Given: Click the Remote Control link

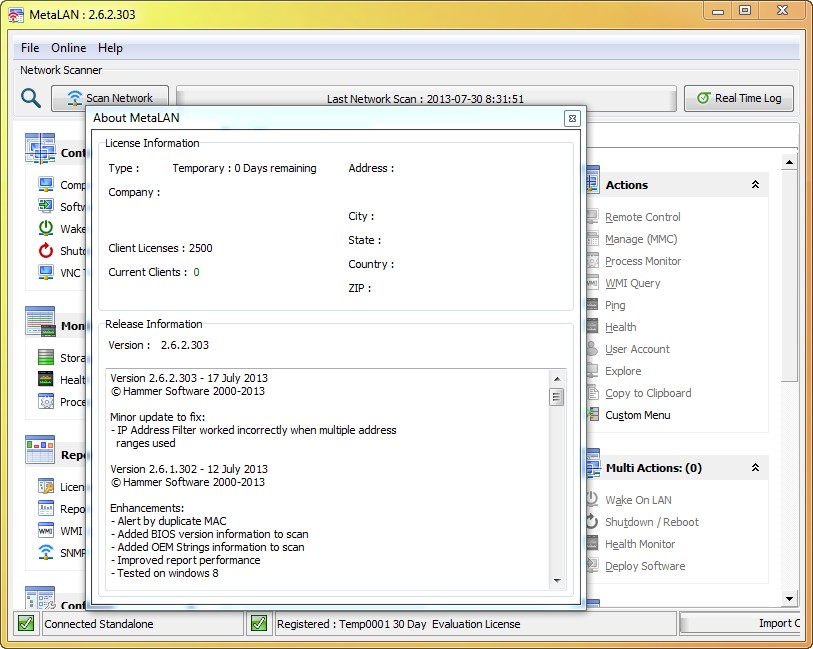Looking at the screenshot, I should pos(642,217).
